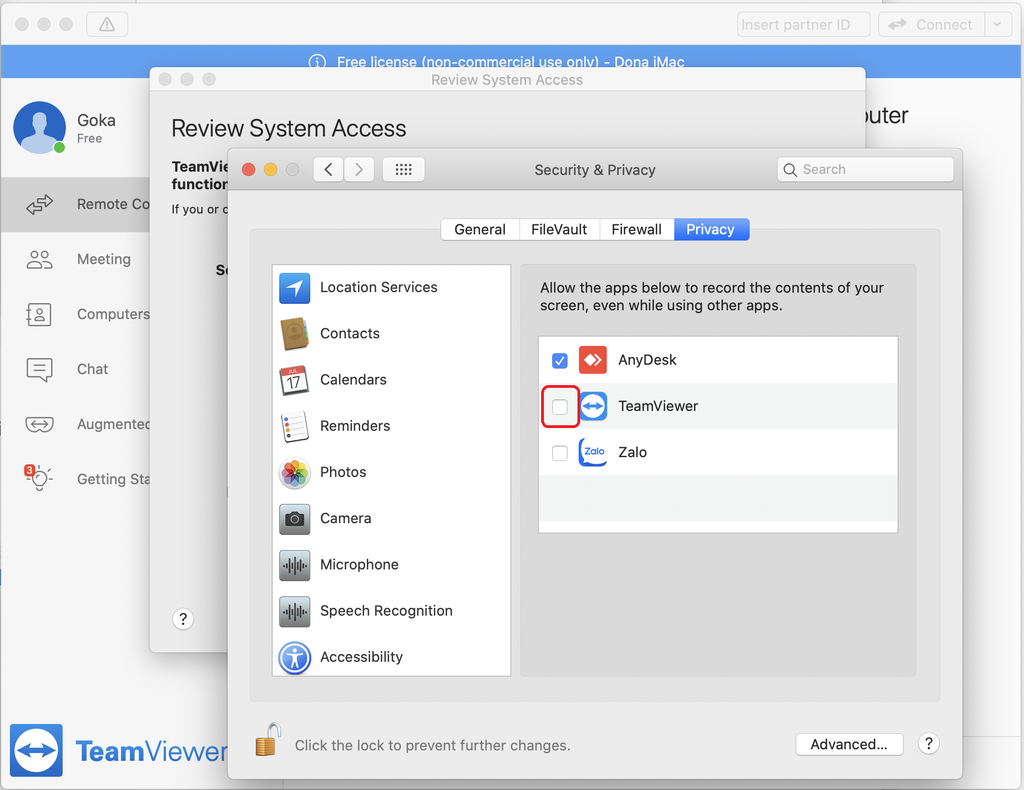Click the TeamViewer logo at bottom left

(37, 750)
